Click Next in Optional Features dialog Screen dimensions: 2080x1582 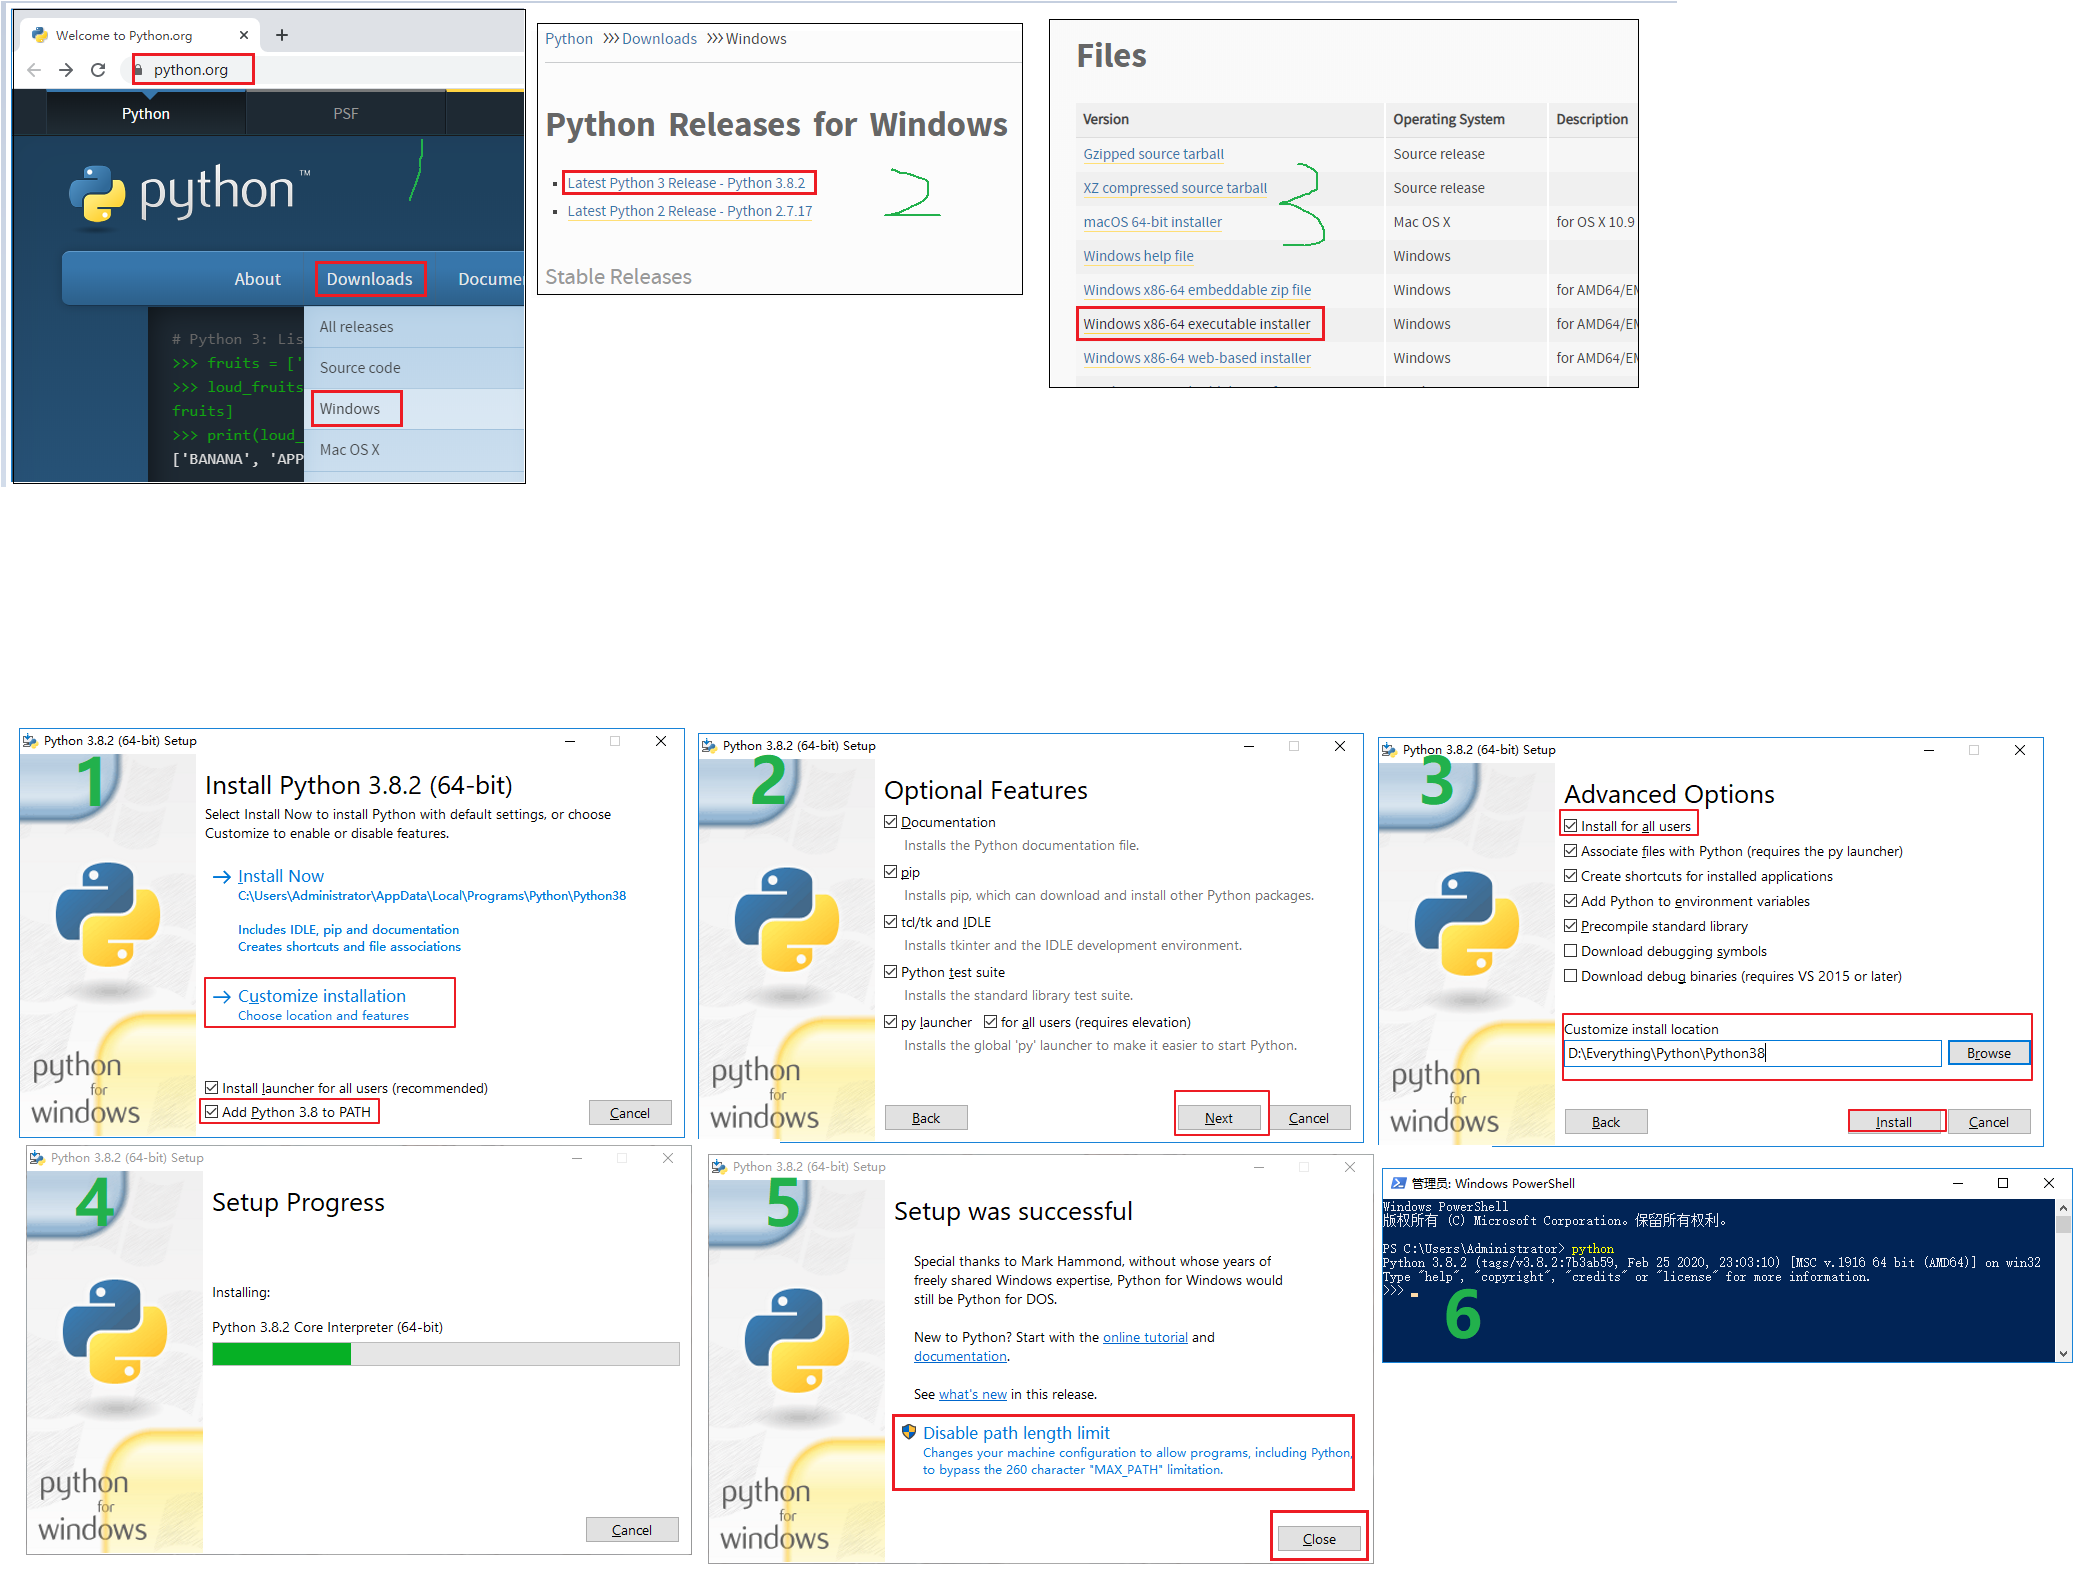point(1219,1118)
